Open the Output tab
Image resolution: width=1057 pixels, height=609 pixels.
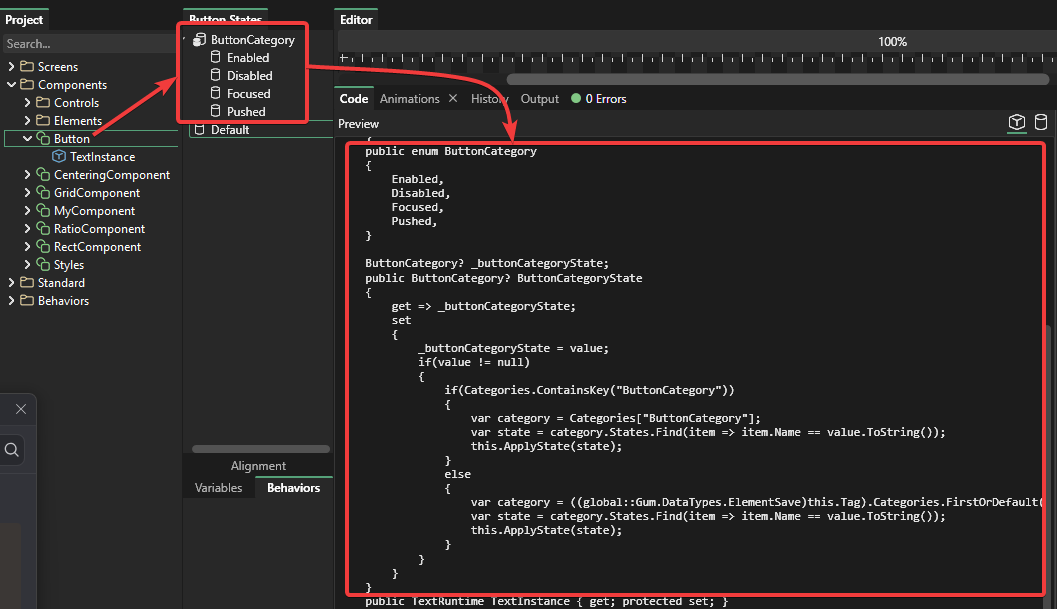(x=540, y=99)
